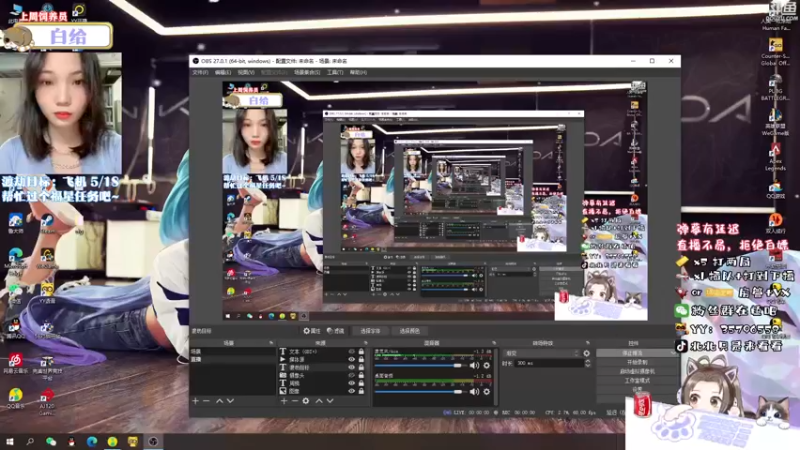Open 渐变 transition type dropdown
This screenshot has height=450, width=800.
click(541, 353)
